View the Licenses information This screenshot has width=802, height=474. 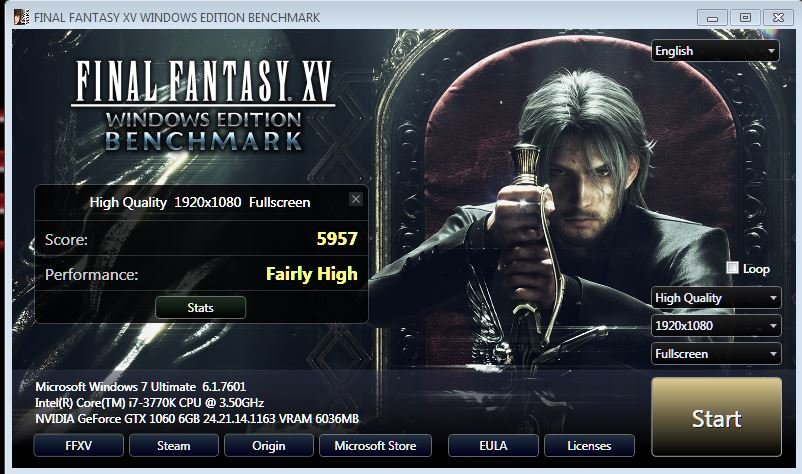[x=589, y=445]
